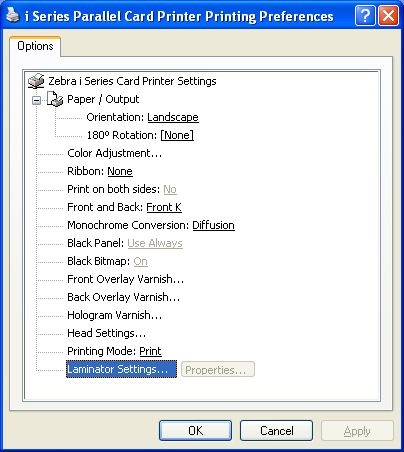Click the printer icon in the title bar
This screenshot has height=452, width=404.
pyautogui.click(x=13, y=15)
